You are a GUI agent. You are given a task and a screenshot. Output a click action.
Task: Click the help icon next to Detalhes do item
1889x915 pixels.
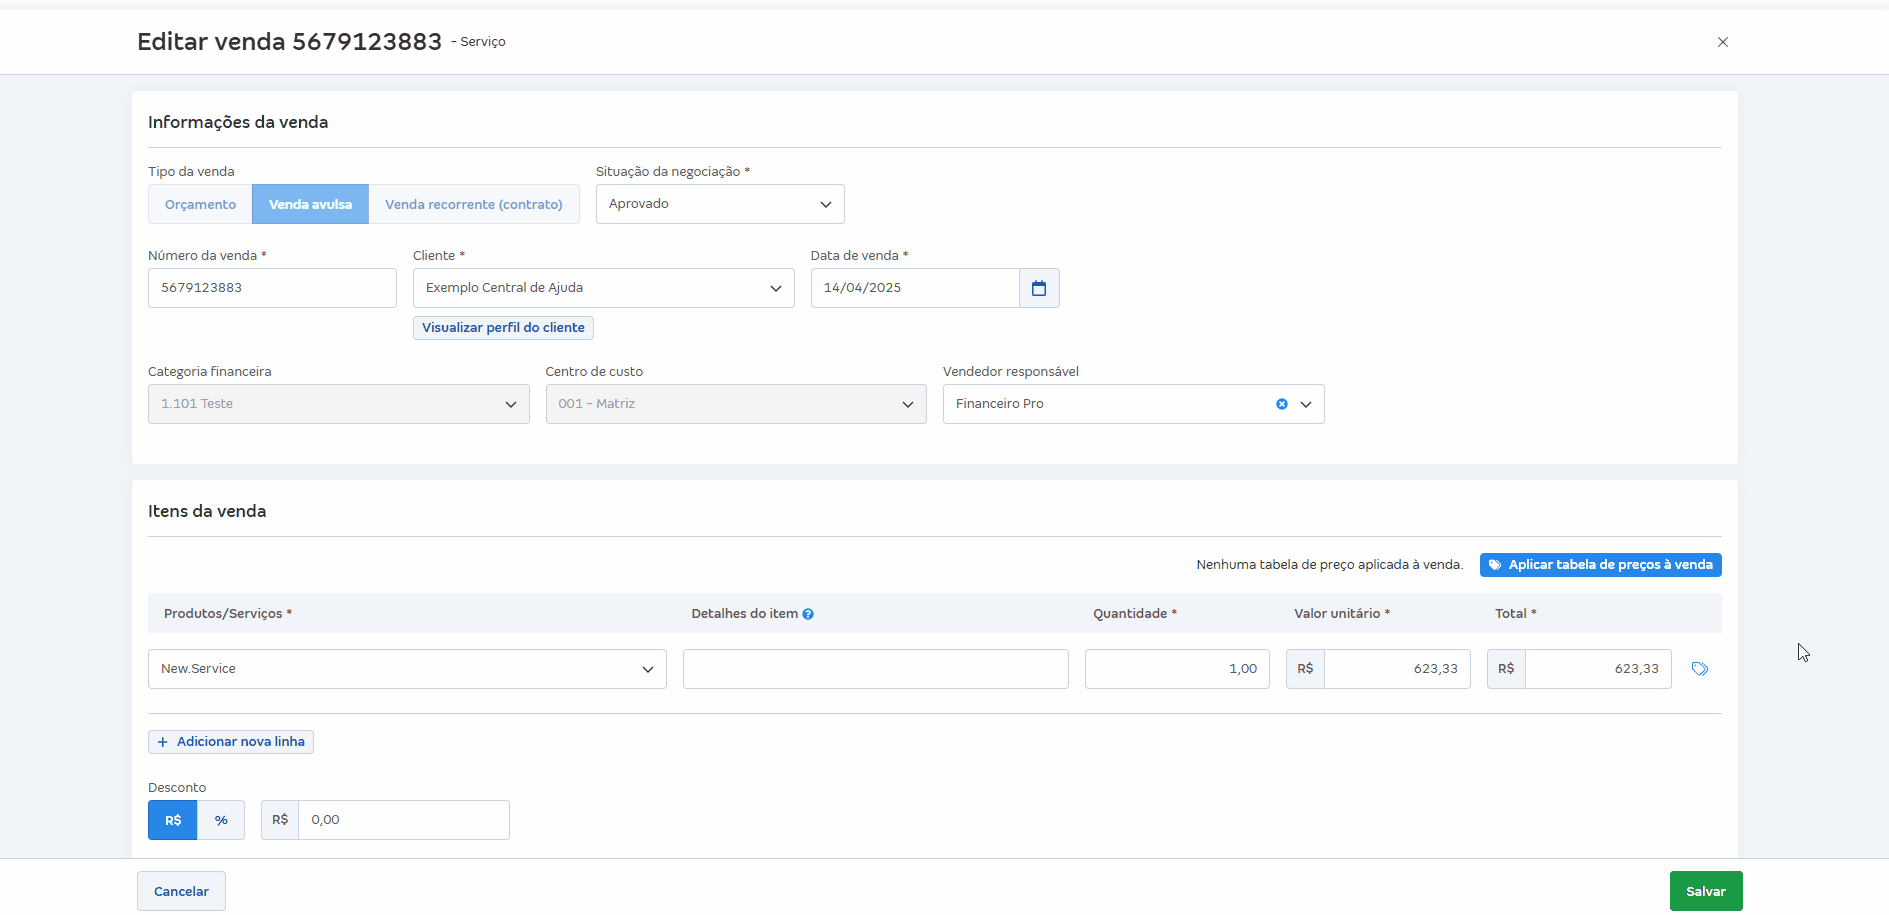click(808, 614)
